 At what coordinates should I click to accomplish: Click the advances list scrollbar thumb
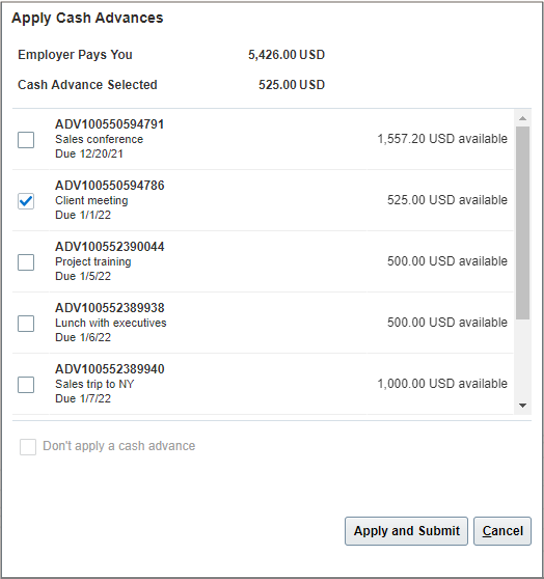click(x=523, y=223)
